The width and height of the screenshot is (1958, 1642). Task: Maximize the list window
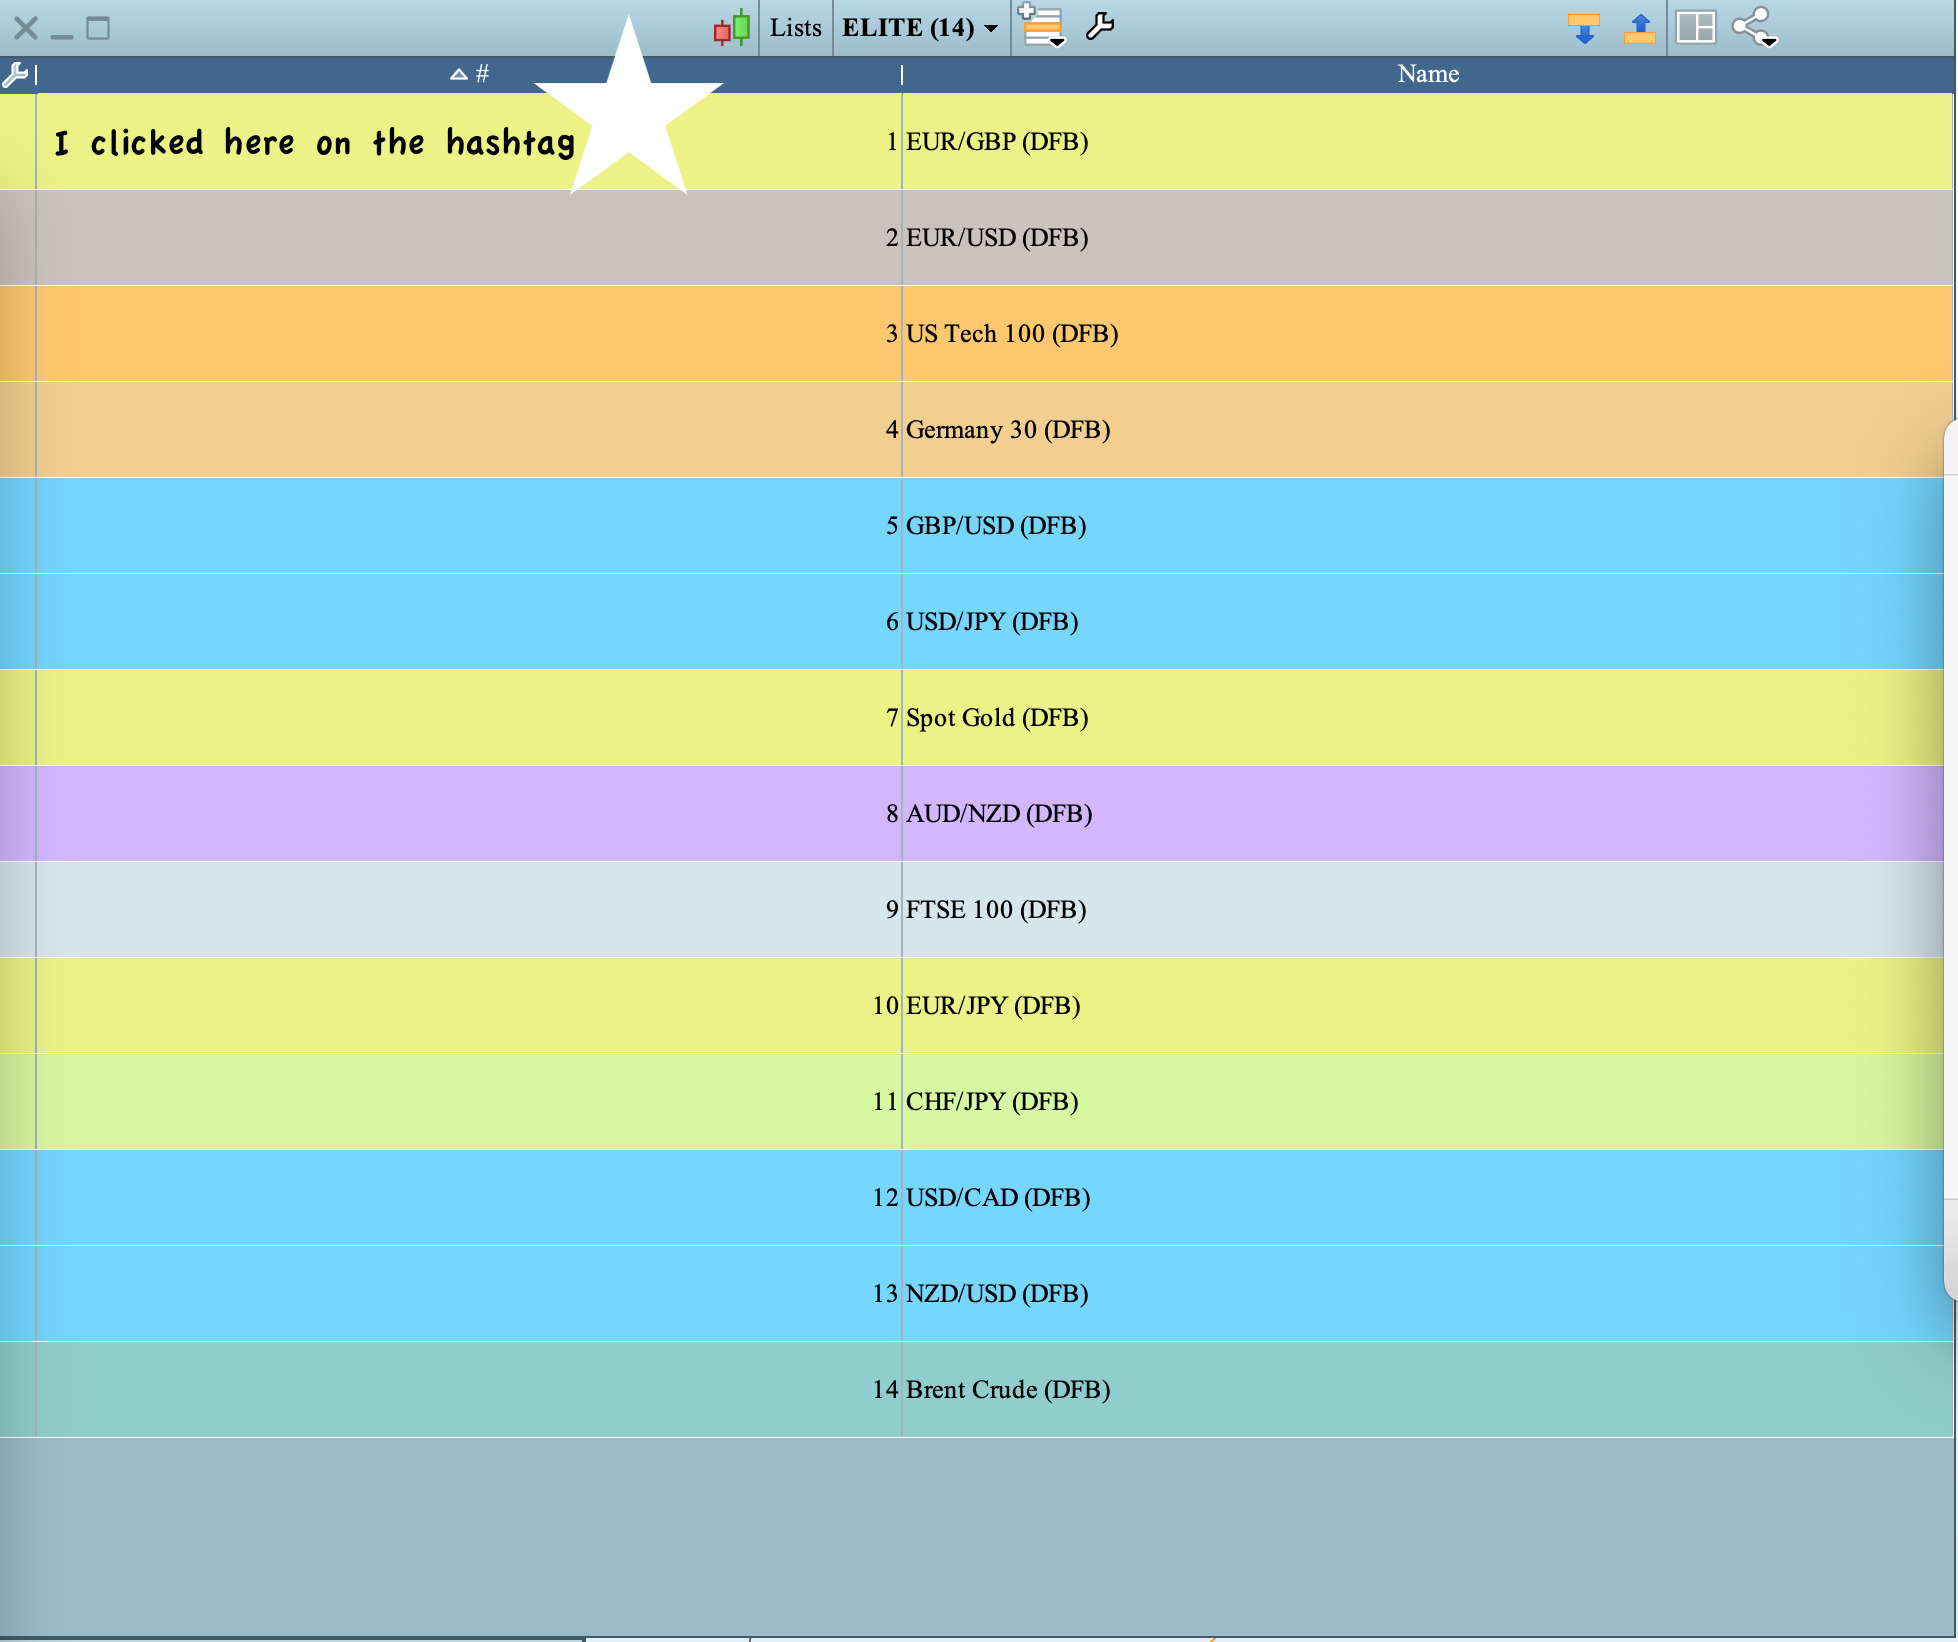click(98, 28)
